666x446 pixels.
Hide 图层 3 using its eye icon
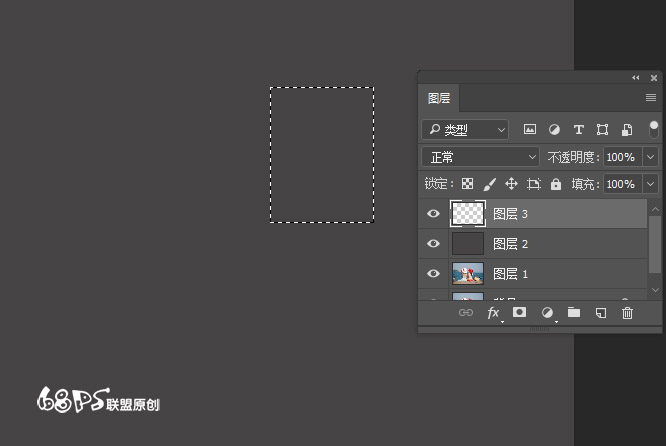(x=434, y=213)
